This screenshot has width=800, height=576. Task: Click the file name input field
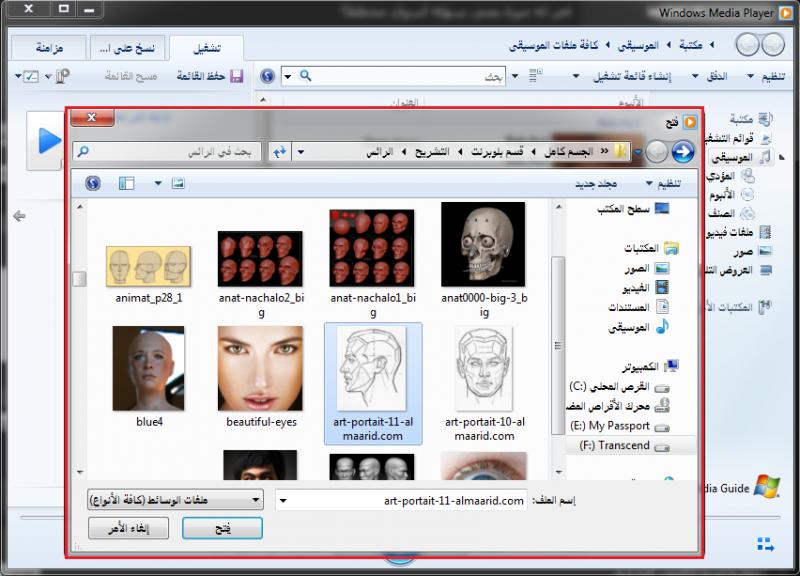401,500
